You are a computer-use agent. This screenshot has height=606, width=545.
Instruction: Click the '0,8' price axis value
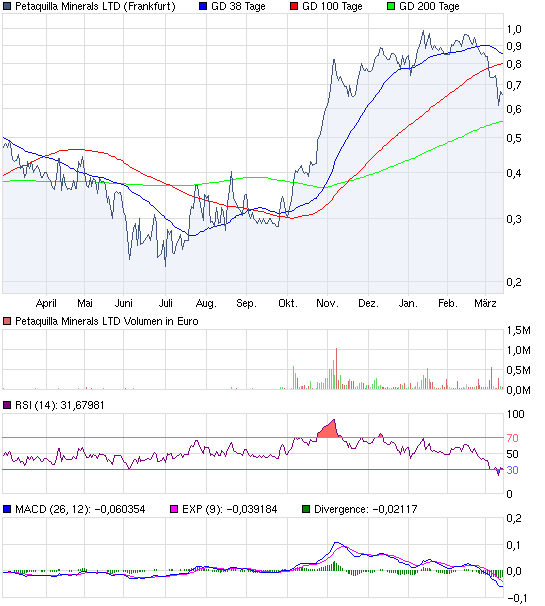(x=514, y=64)
